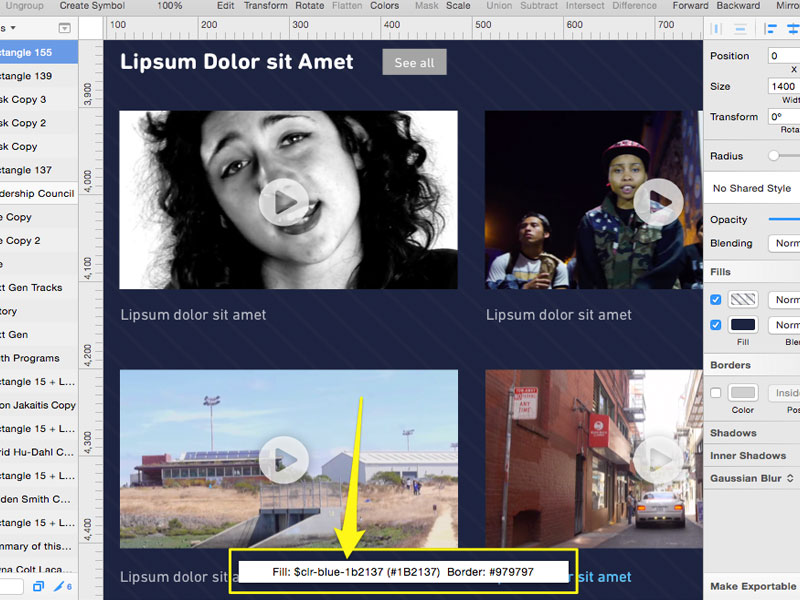Click the distribute horizontally icon in inspector
Viewport: 800px width, 600px height.
[x=716, y=29]
